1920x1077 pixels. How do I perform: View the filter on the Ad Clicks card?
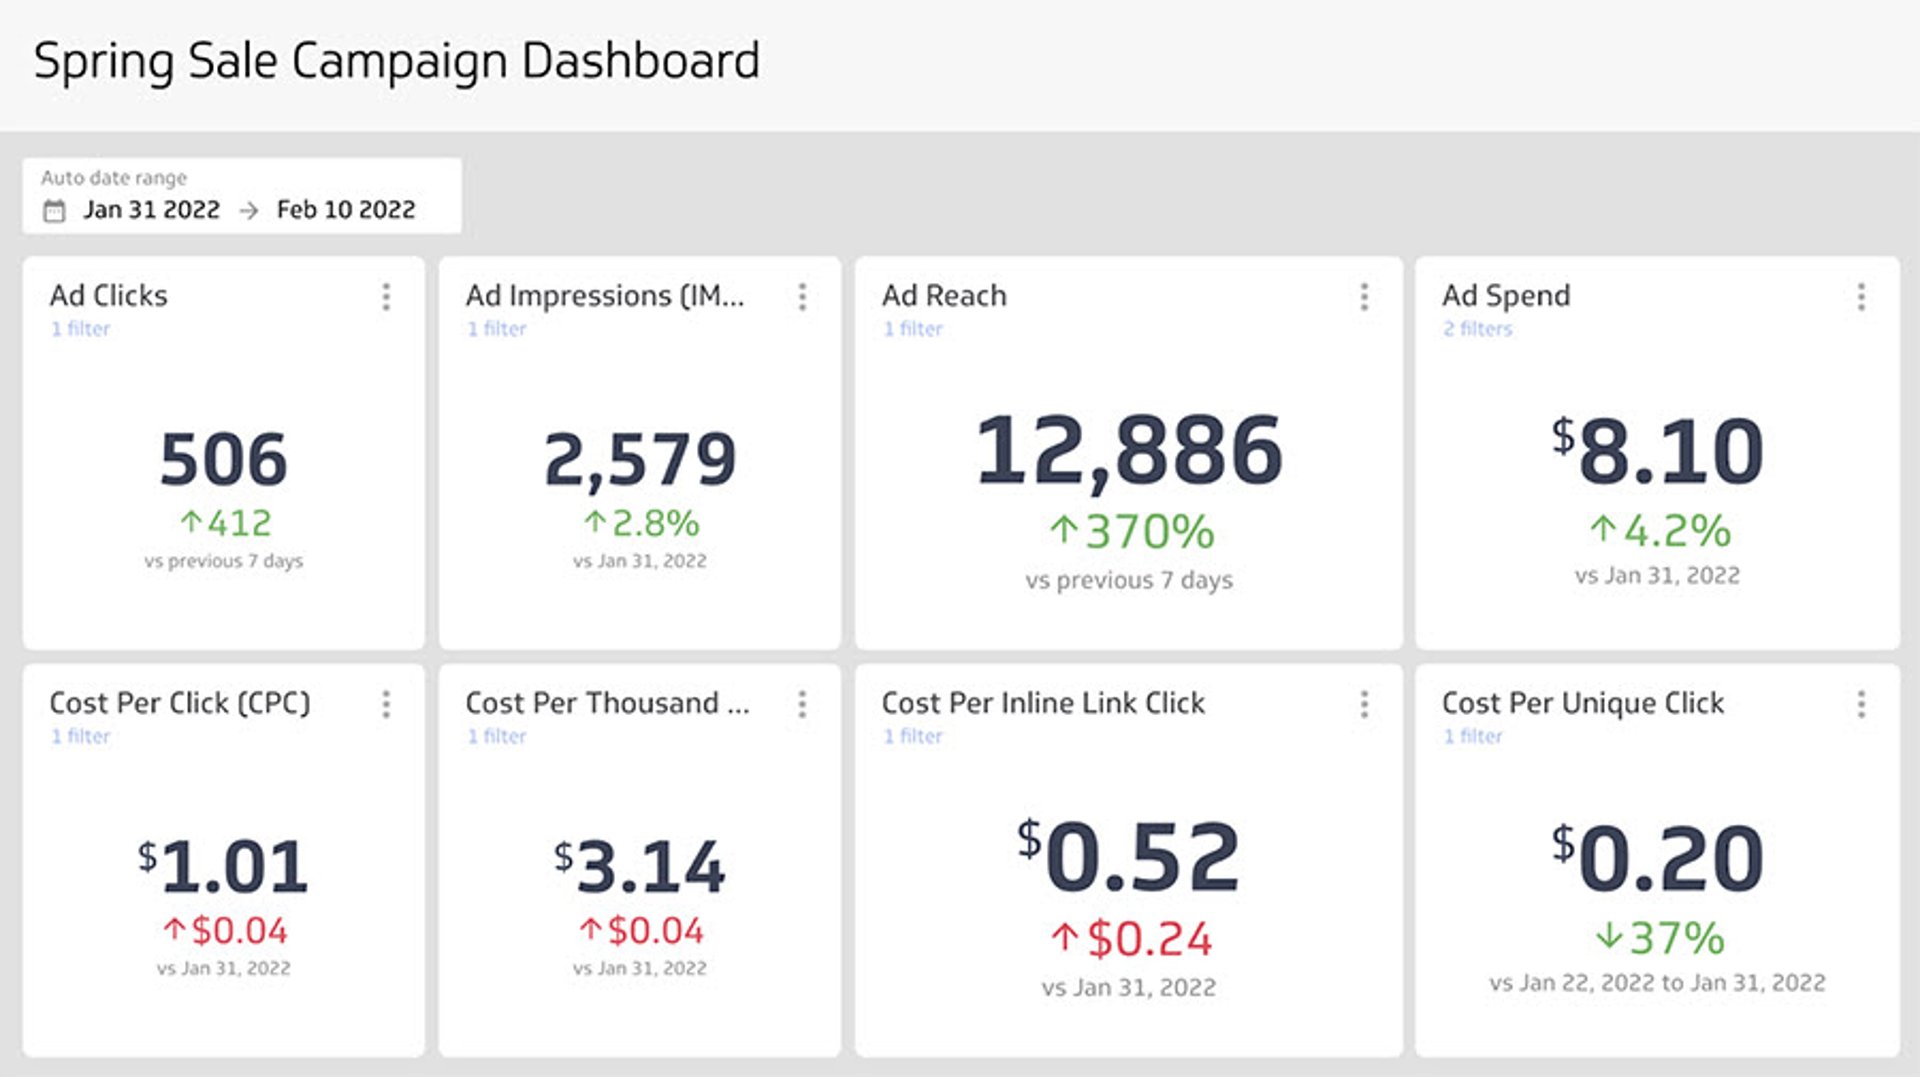81,329
